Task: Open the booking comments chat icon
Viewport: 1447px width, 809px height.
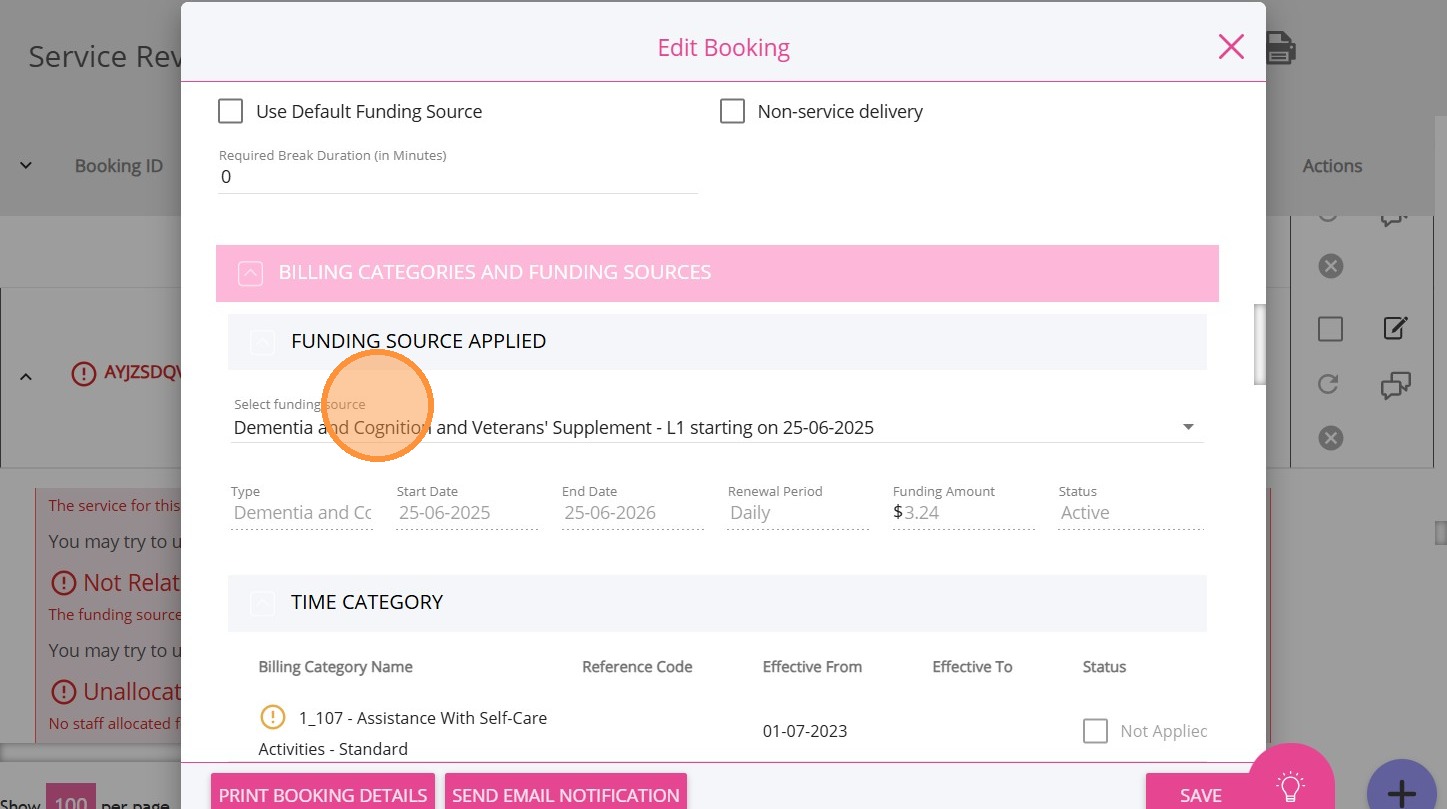Action: coord(1395,385)
